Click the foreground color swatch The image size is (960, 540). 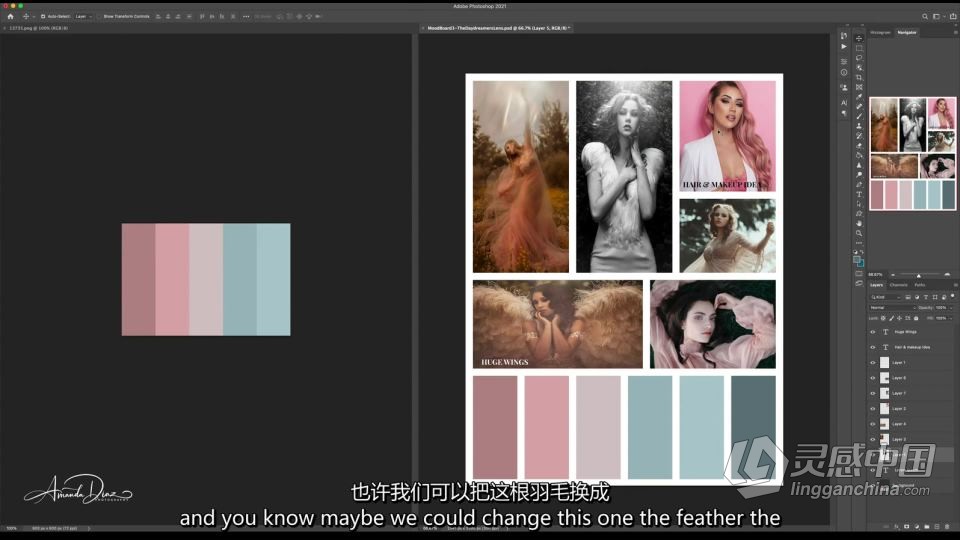click(x=857, y=259)
